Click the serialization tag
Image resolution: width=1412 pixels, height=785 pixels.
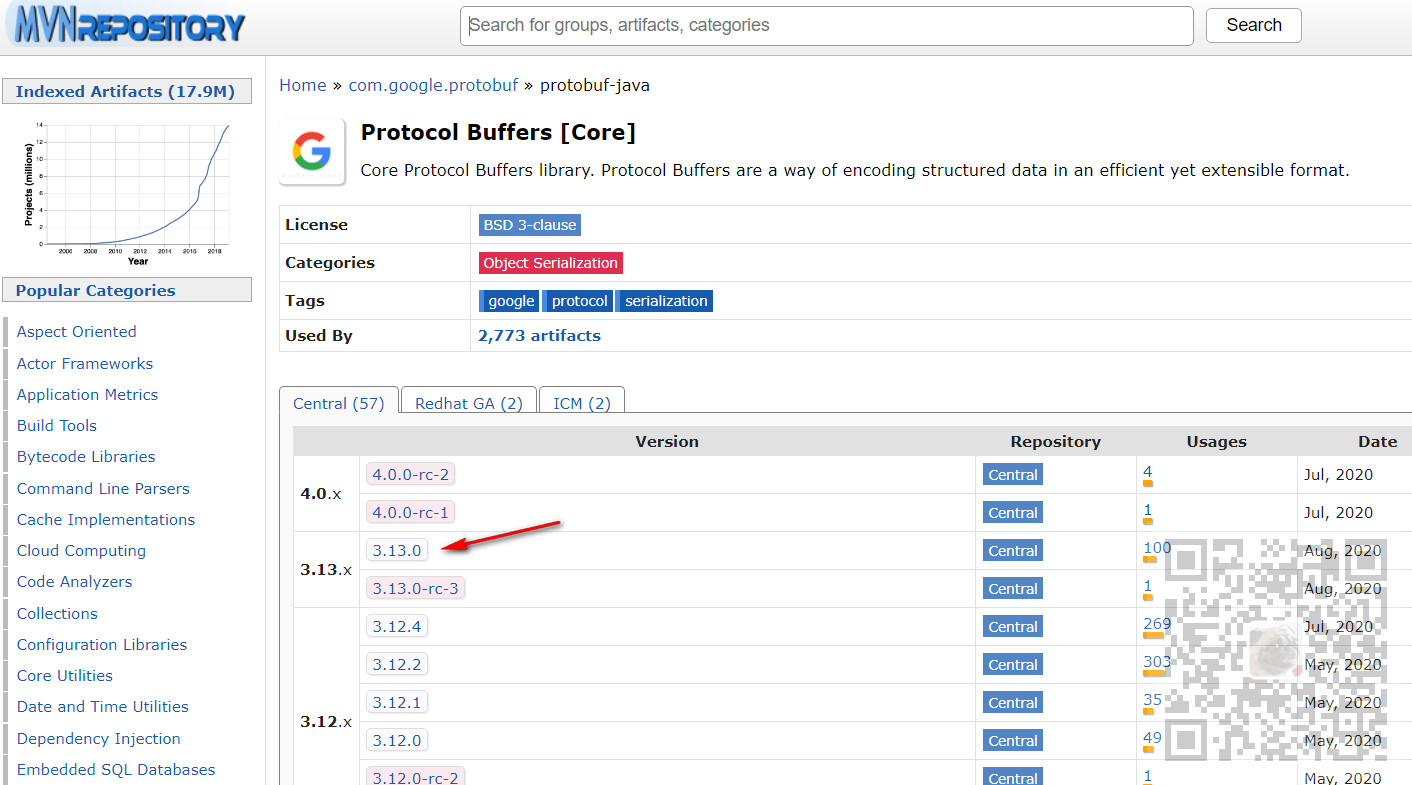(x=665, y=301)
